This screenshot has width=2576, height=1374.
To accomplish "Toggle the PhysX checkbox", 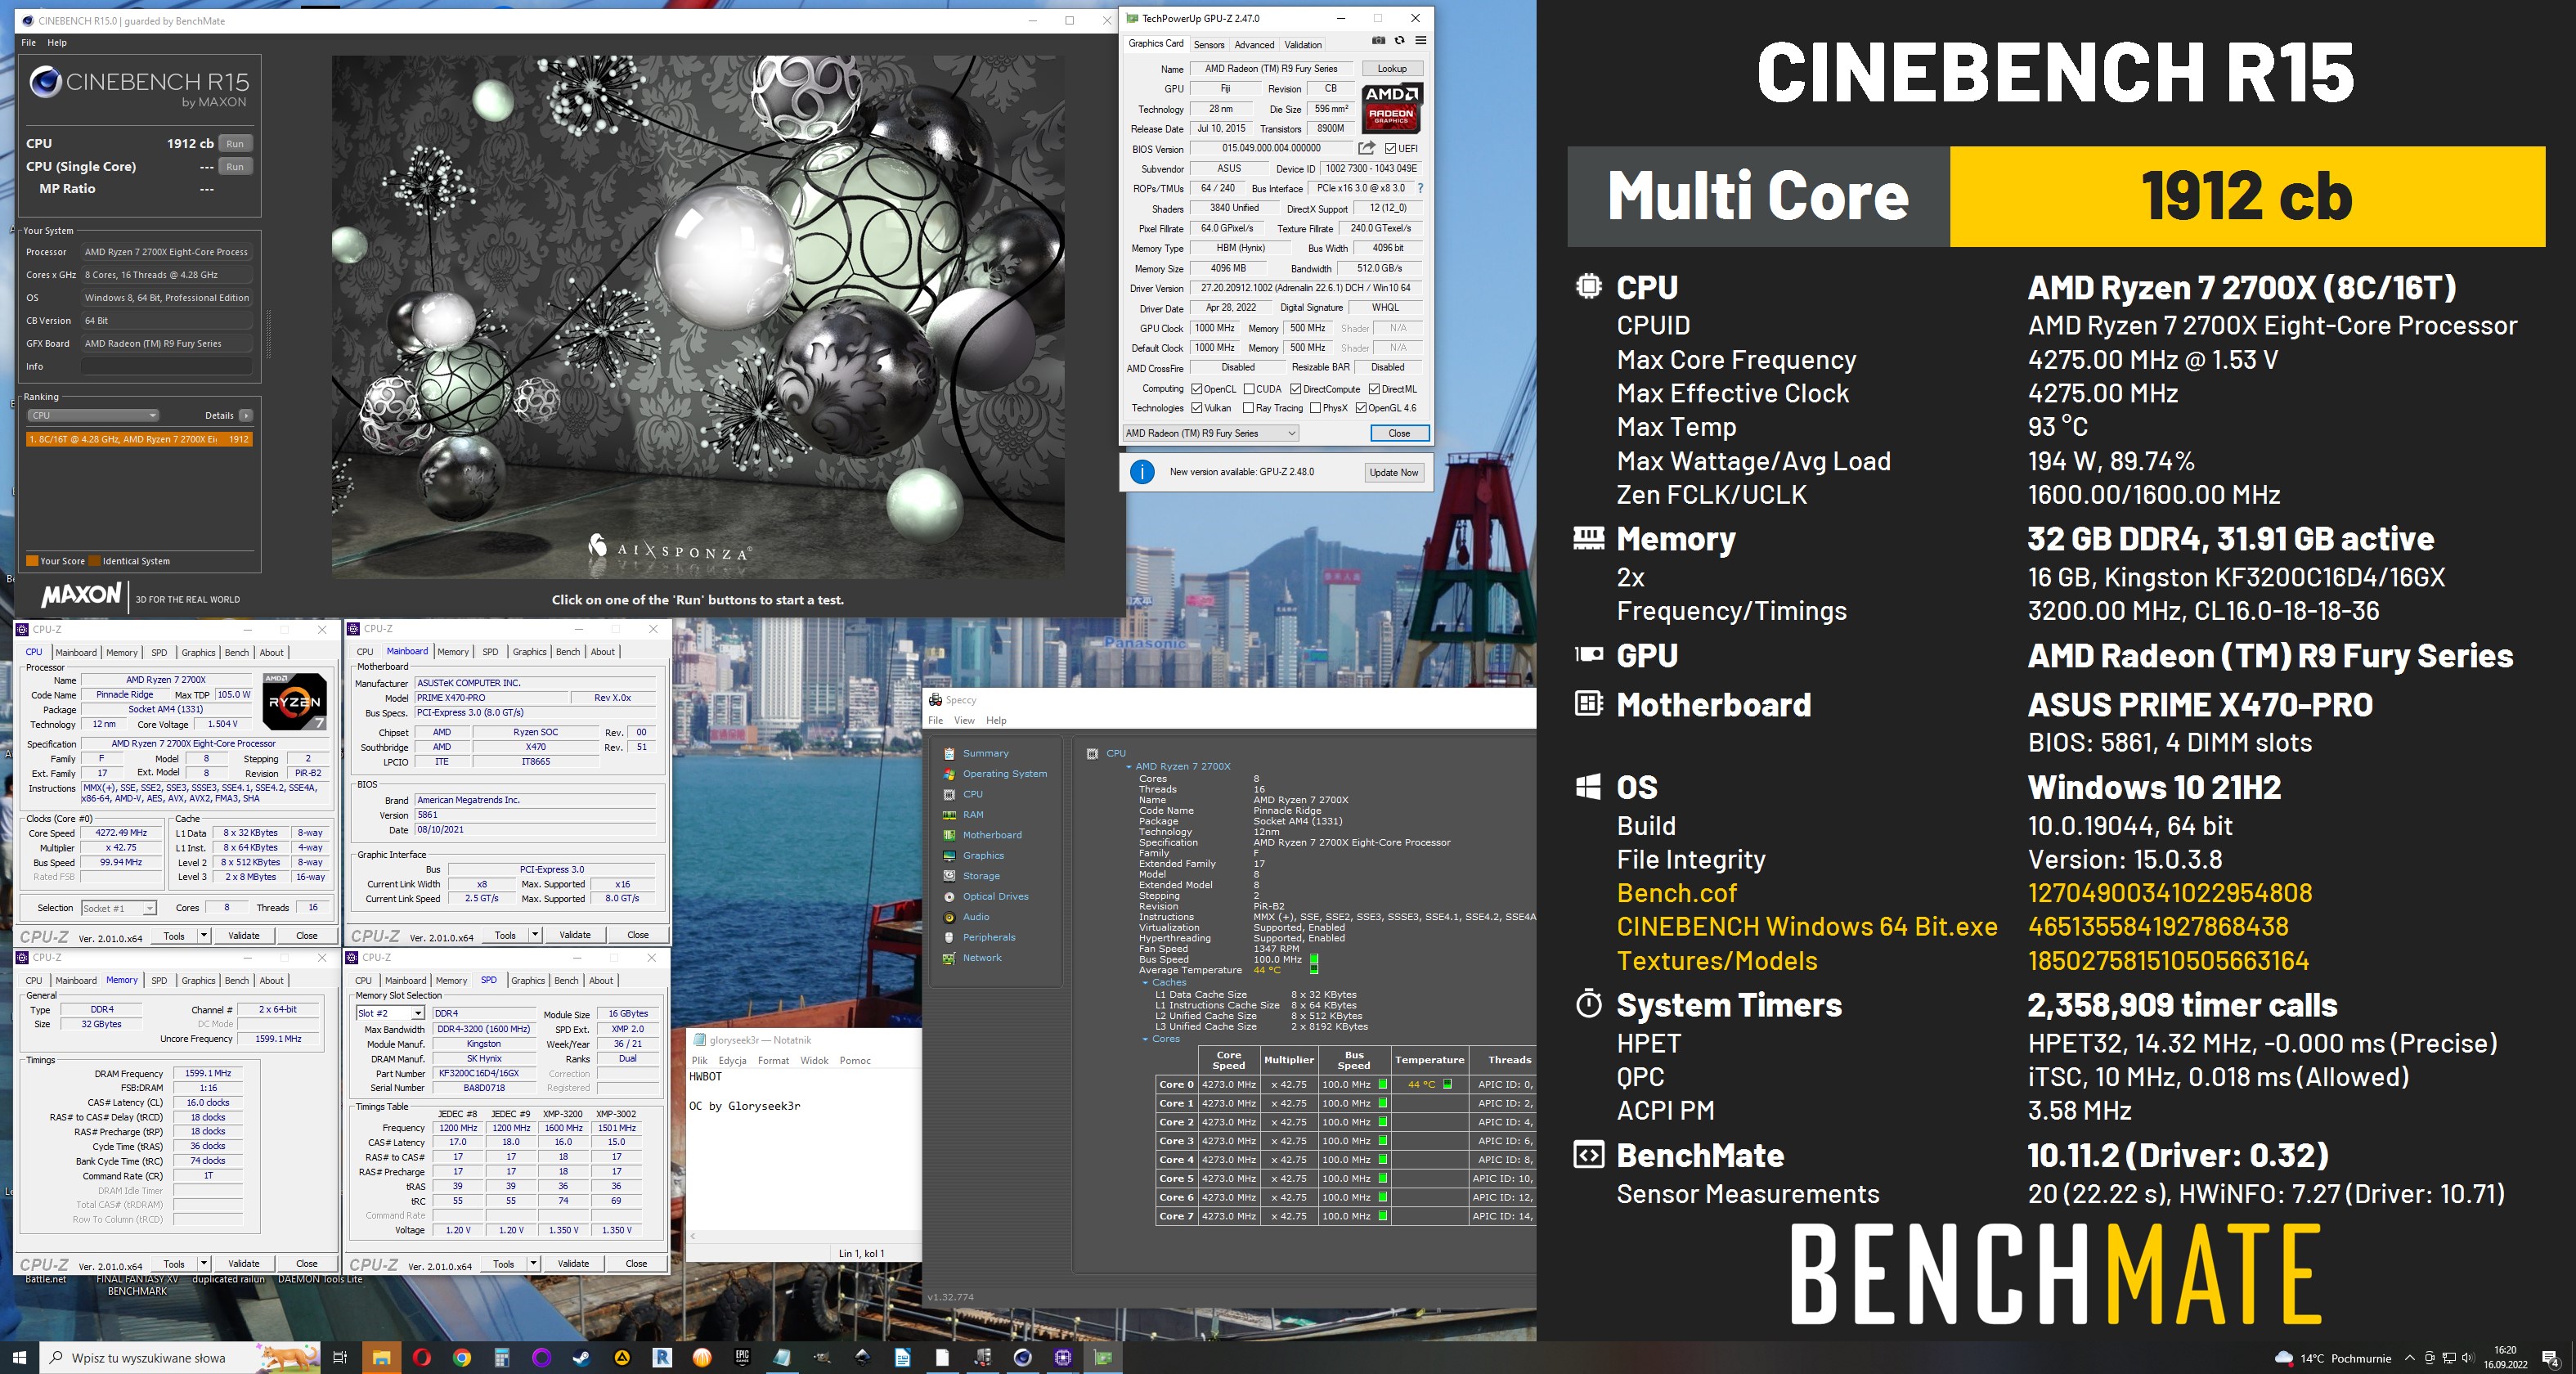I will point(1315,408).
